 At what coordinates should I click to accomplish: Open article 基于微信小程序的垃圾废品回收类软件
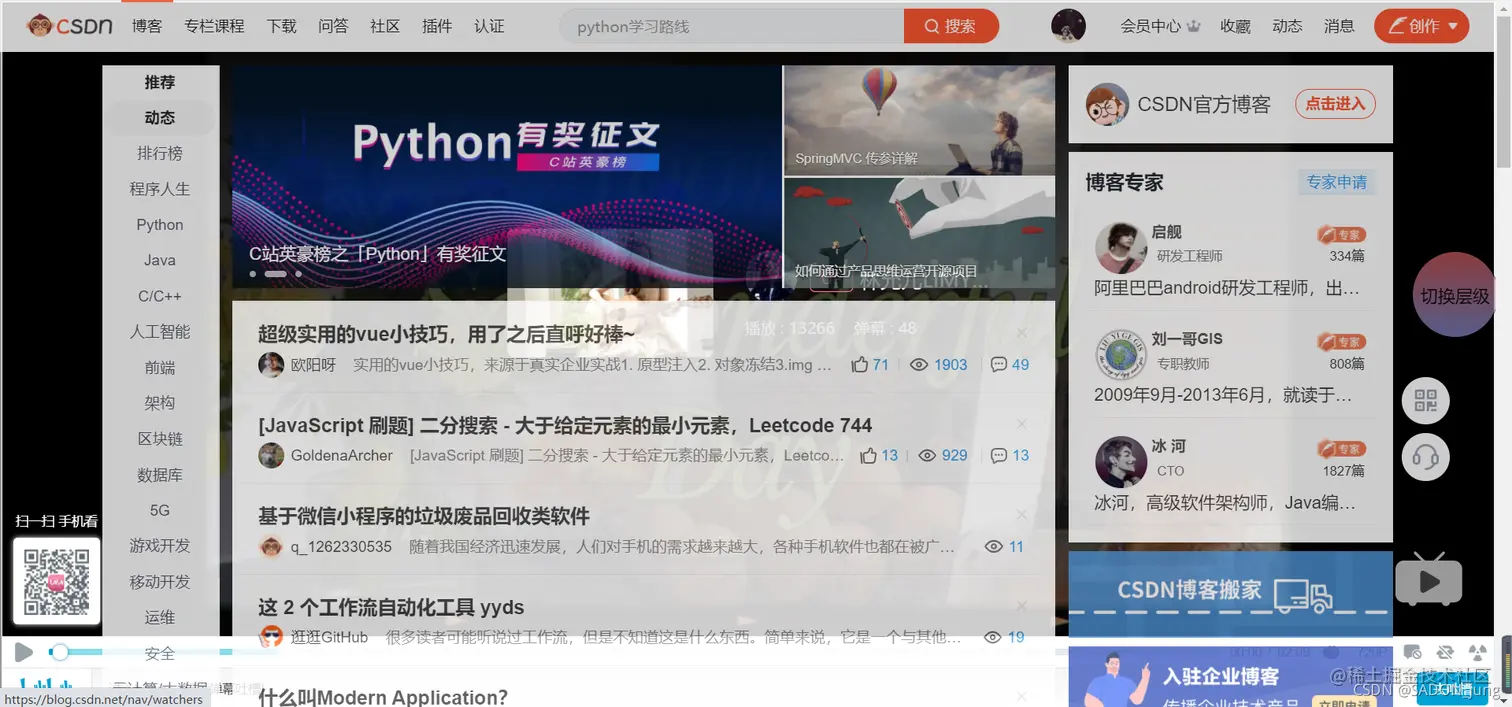tap(424, 516)
